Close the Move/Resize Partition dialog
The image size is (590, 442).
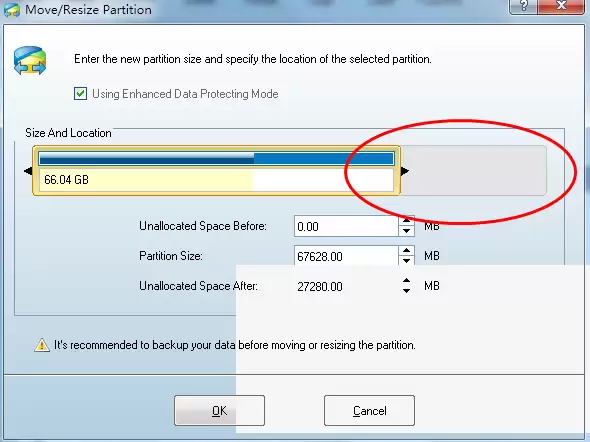561,6
